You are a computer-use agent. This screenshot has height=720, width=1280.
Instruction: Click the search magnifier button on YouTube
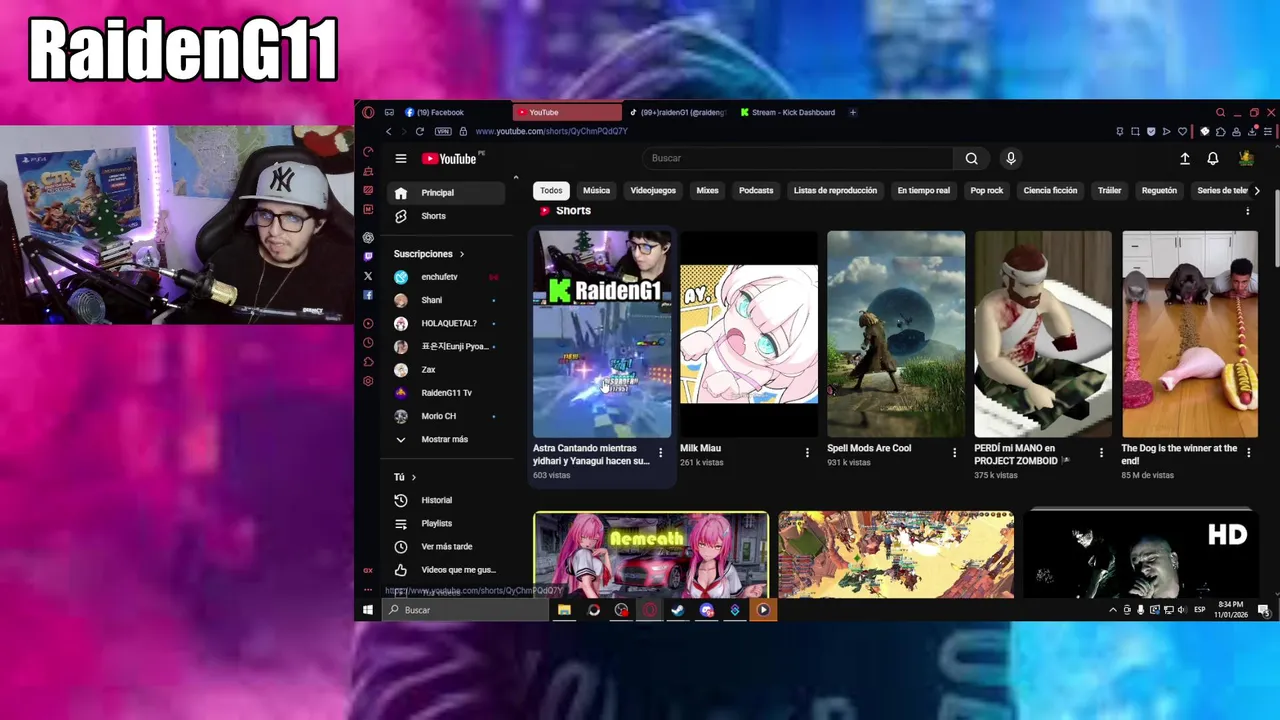(x=971, y=158)
